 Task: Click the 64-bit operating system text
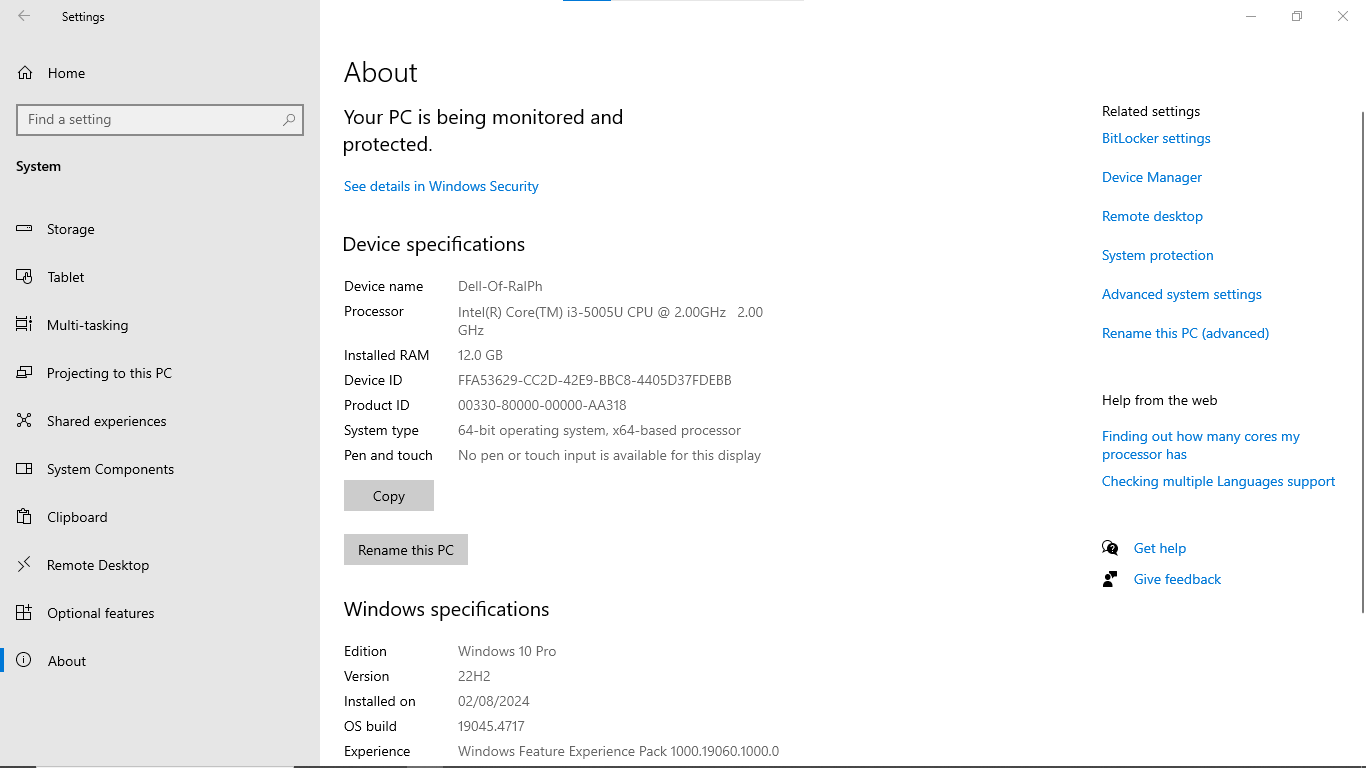tap(599, 430)
